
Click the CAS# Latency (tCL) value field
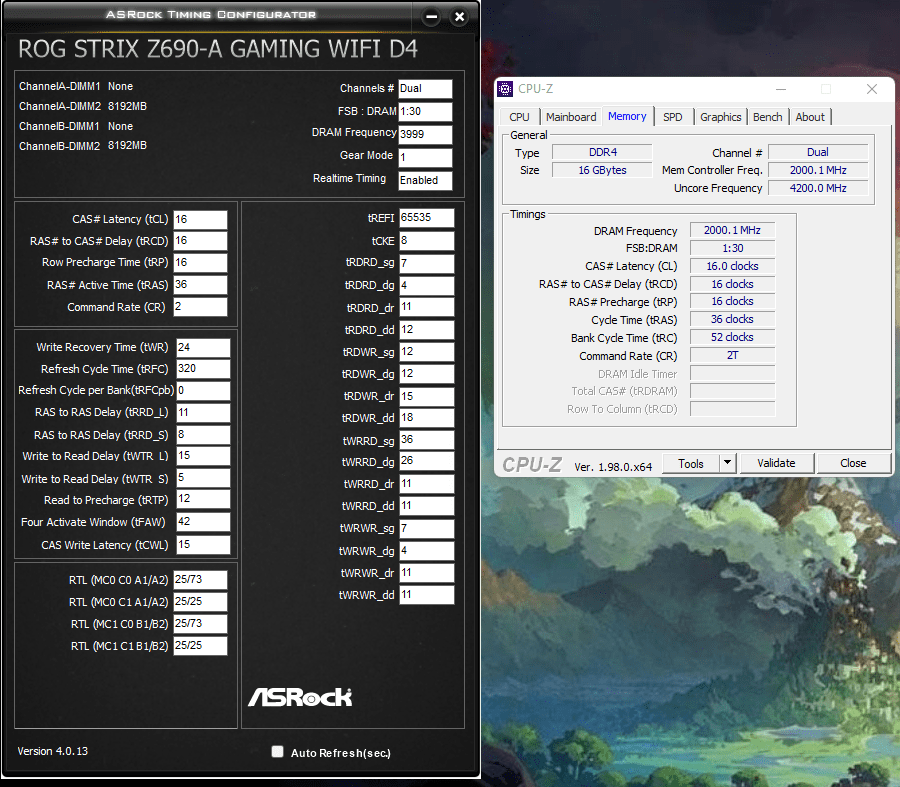(200, 220)
